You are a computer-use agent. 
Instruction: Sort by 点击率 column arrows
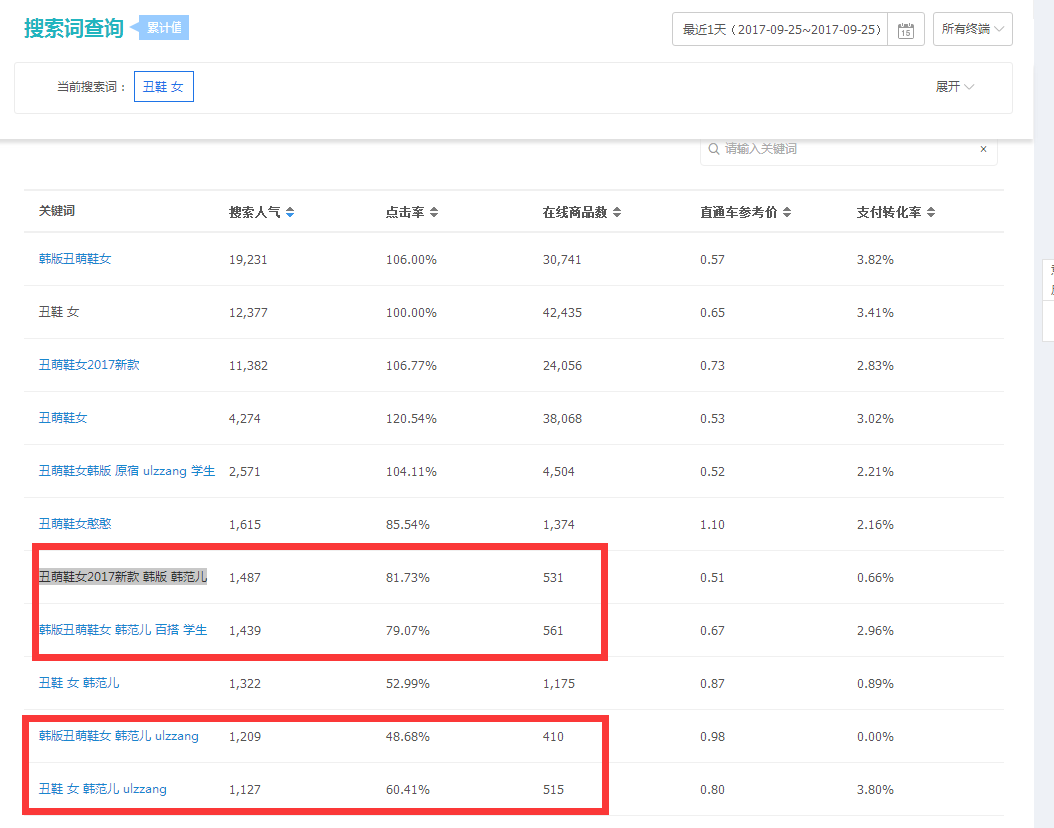tap(434, 212)
